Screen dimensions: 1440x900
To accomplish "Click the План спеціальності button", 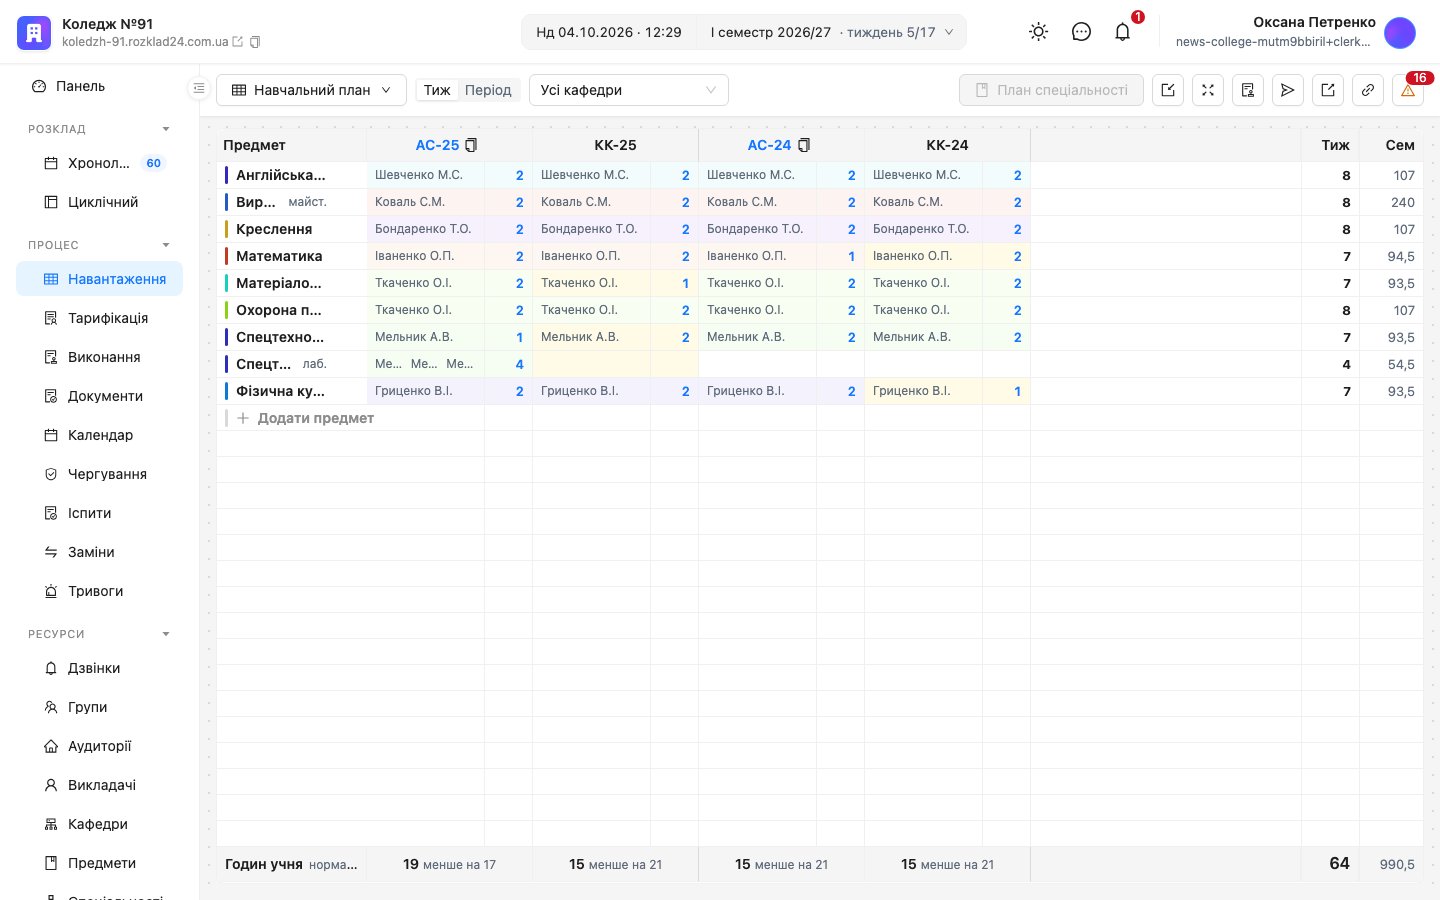I will (x=1051, y=90).
